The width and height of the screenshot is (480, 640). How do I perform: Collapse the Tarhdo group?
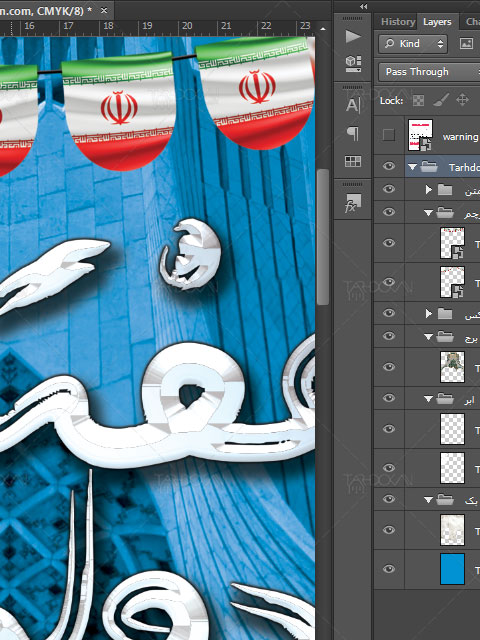click(413, 167)
